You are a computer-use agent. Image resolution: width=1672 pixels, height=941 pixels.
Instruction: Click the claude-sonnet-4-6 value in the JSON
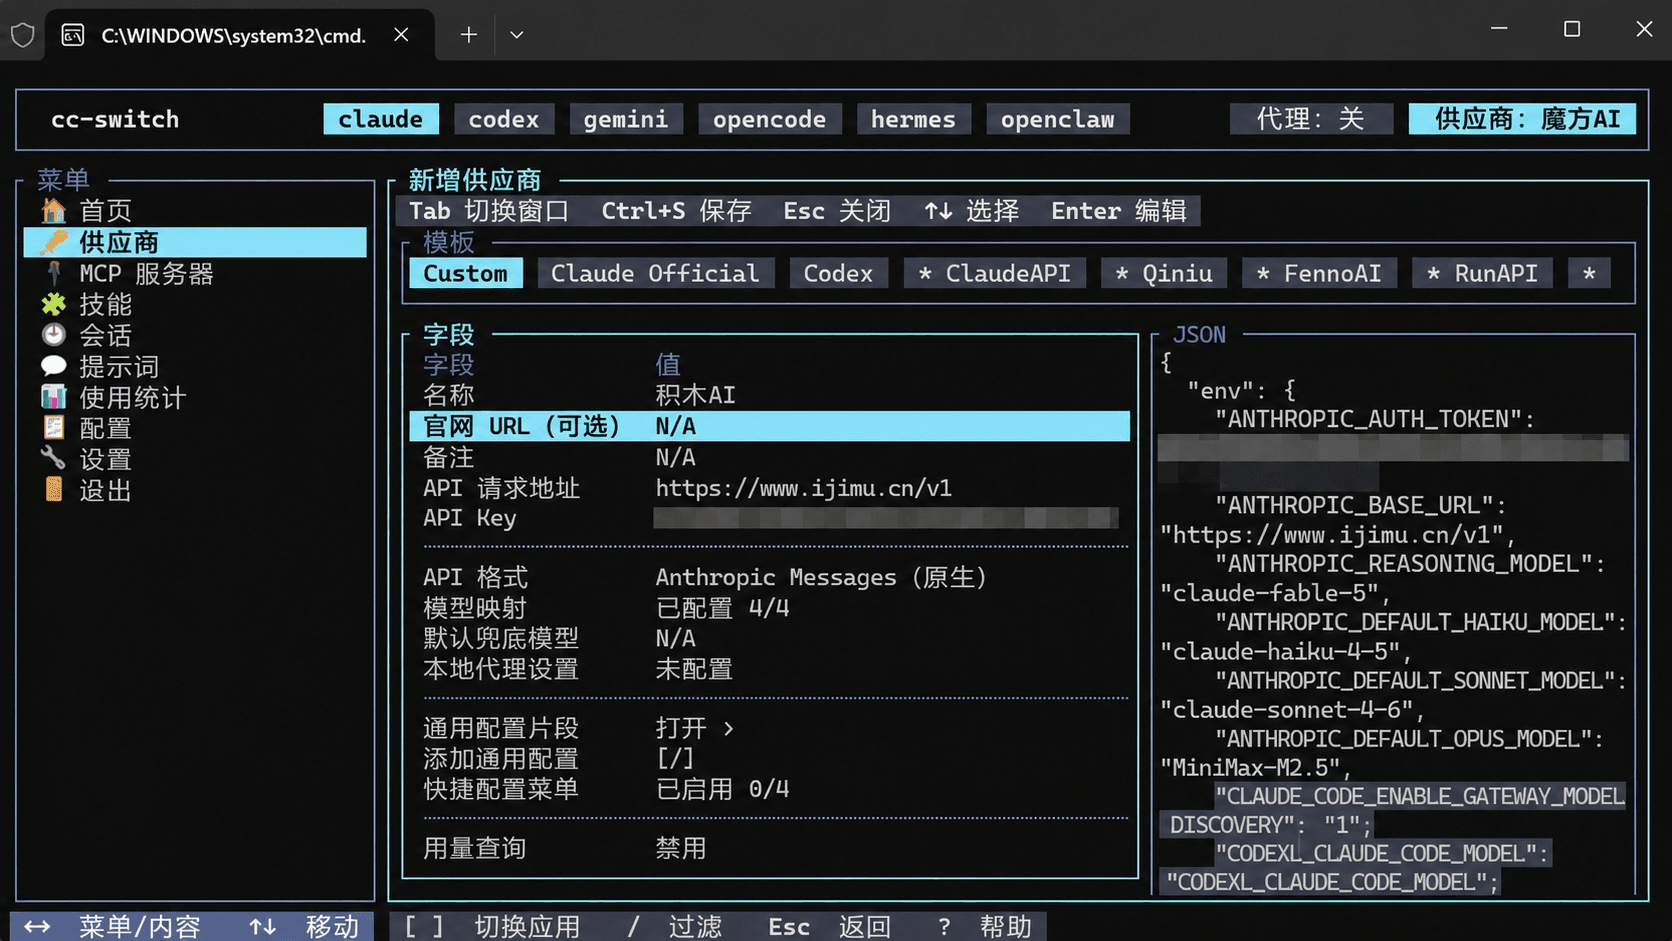1287,710
